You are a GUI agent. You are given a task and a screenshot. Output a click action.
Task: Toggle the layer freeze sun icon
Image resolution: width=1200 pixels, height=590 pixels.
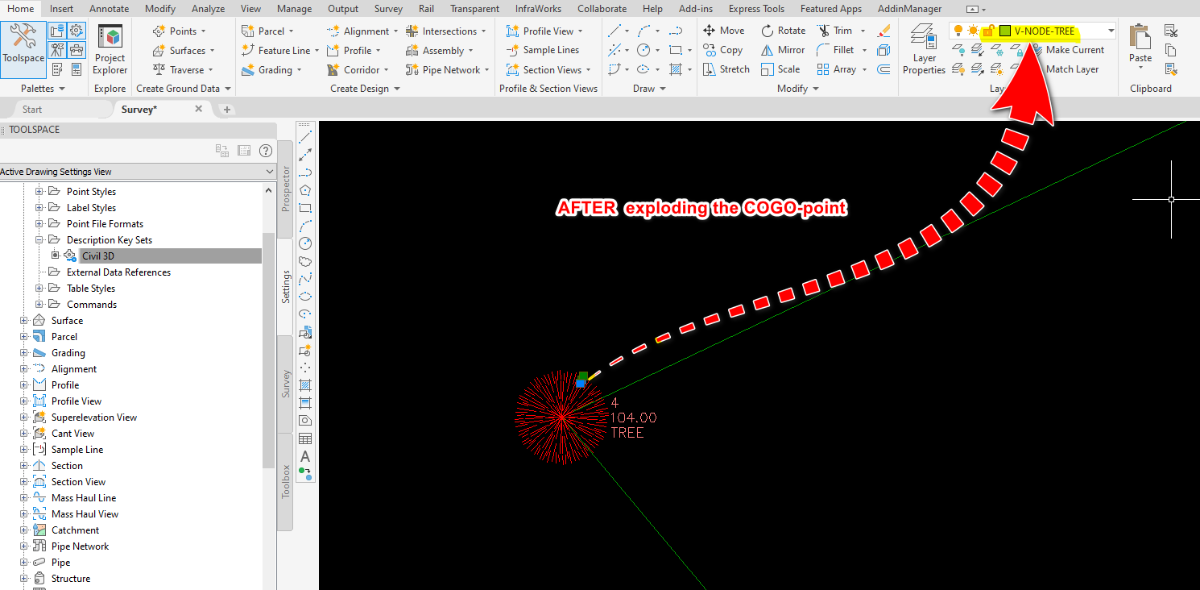point(972,31)
